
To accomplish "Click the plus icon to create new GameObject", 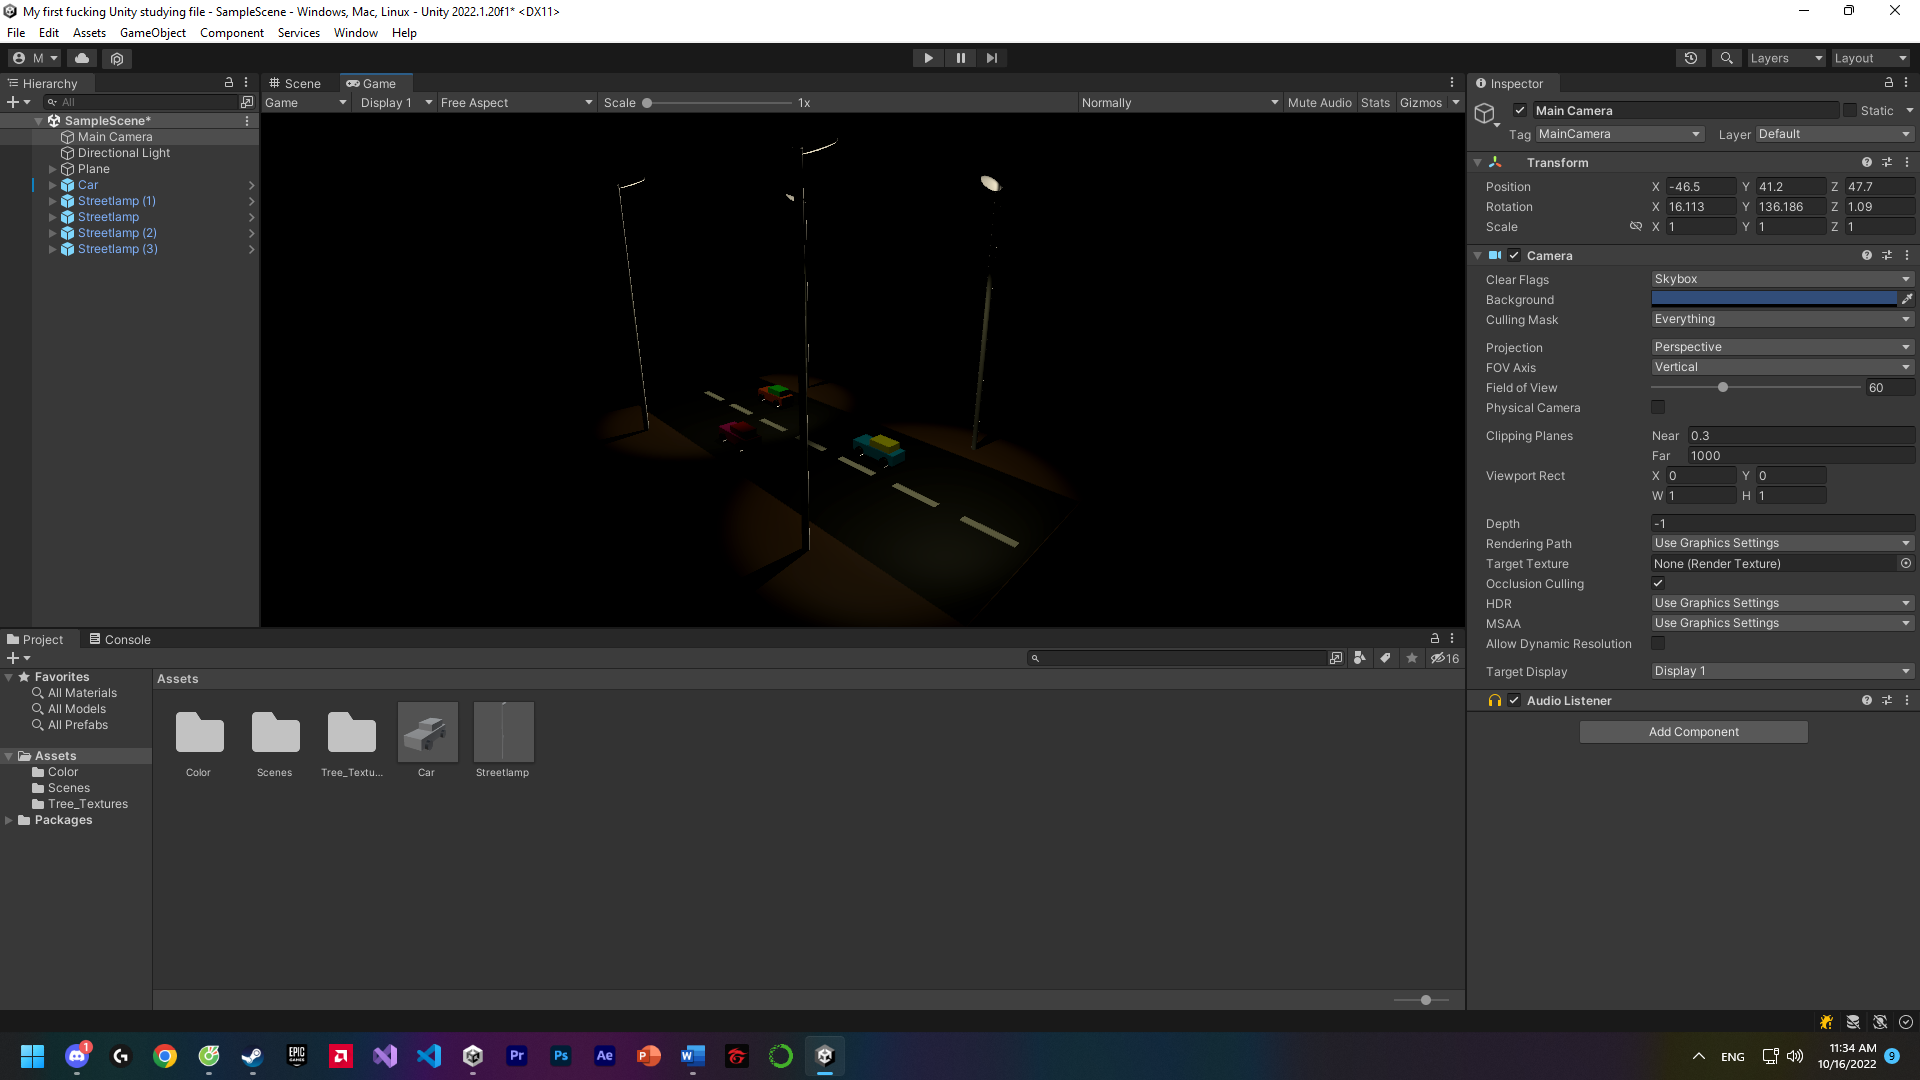I will click(x=12, y=101).
